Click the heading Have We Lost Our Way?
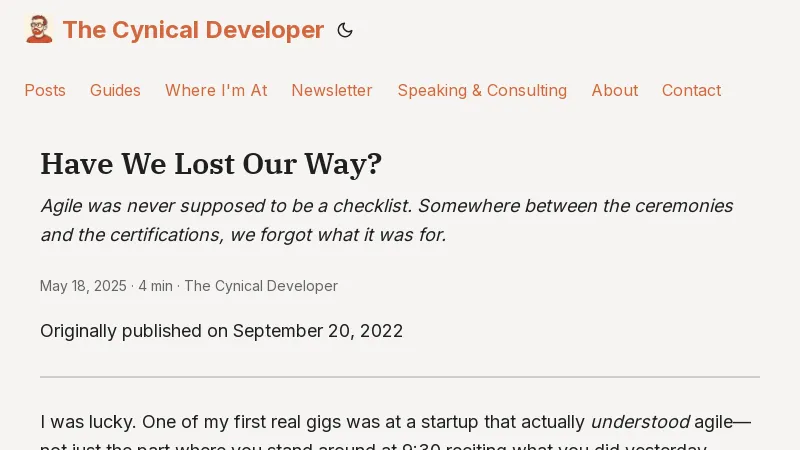 click(x=211, y=164)
